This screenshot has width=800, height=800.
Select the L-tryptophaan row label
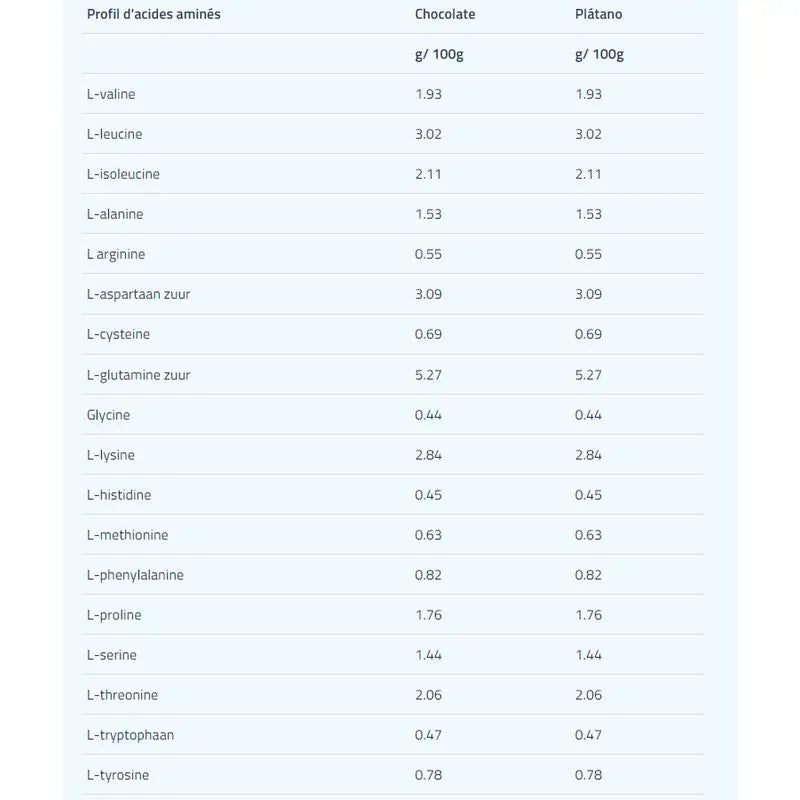[130, 735]
